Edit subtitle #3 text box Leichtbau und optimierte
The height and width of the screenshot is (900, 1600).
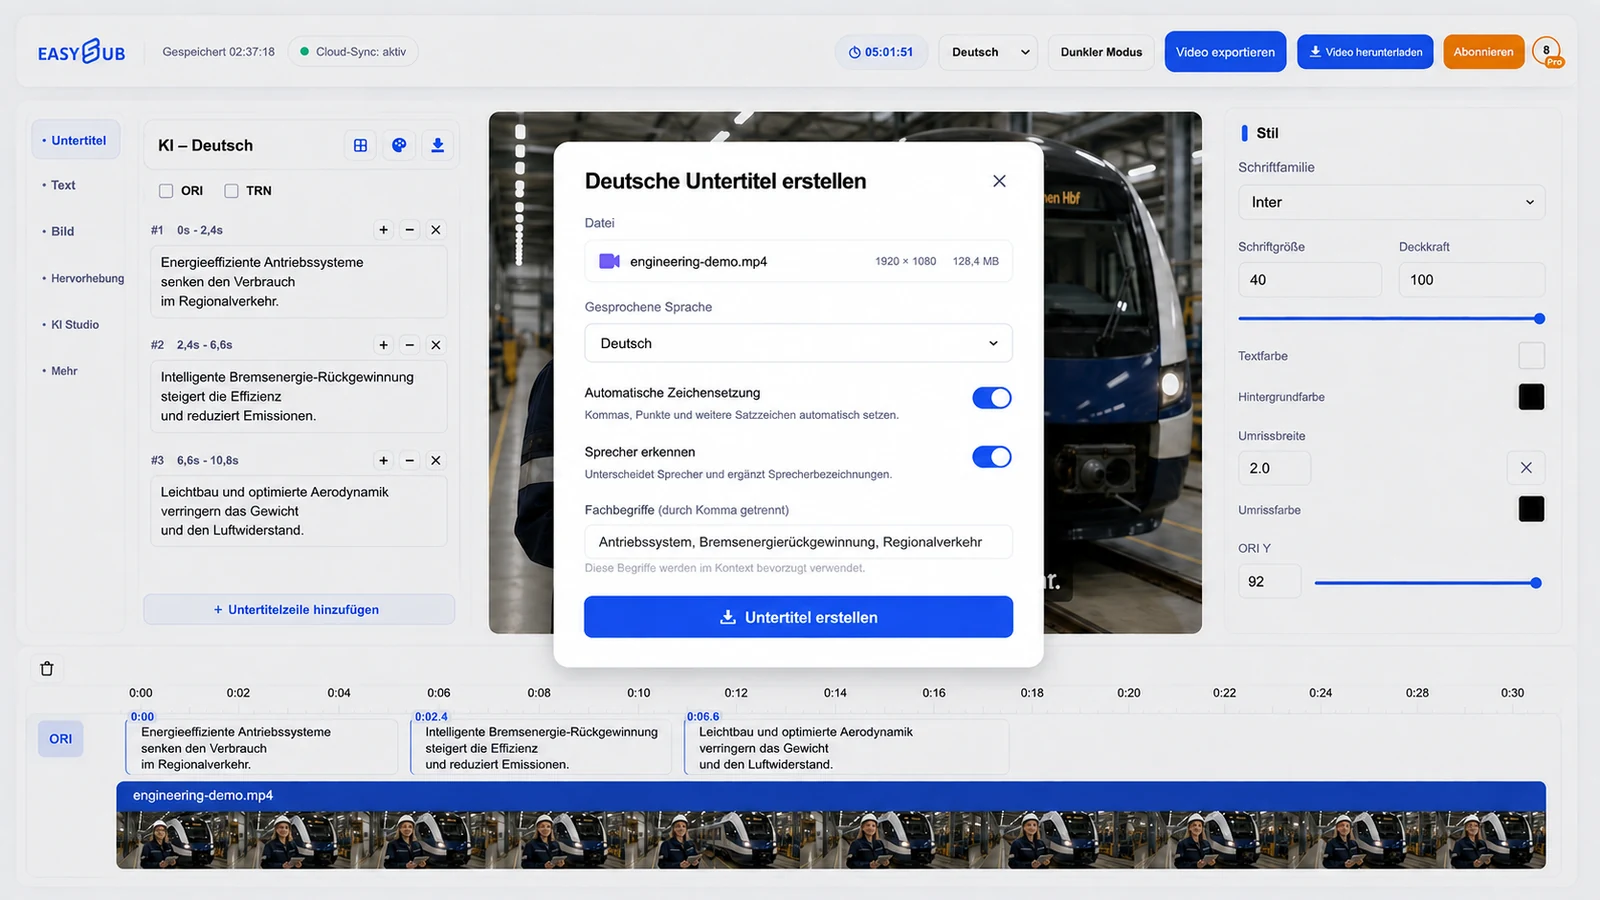[298, 511]
